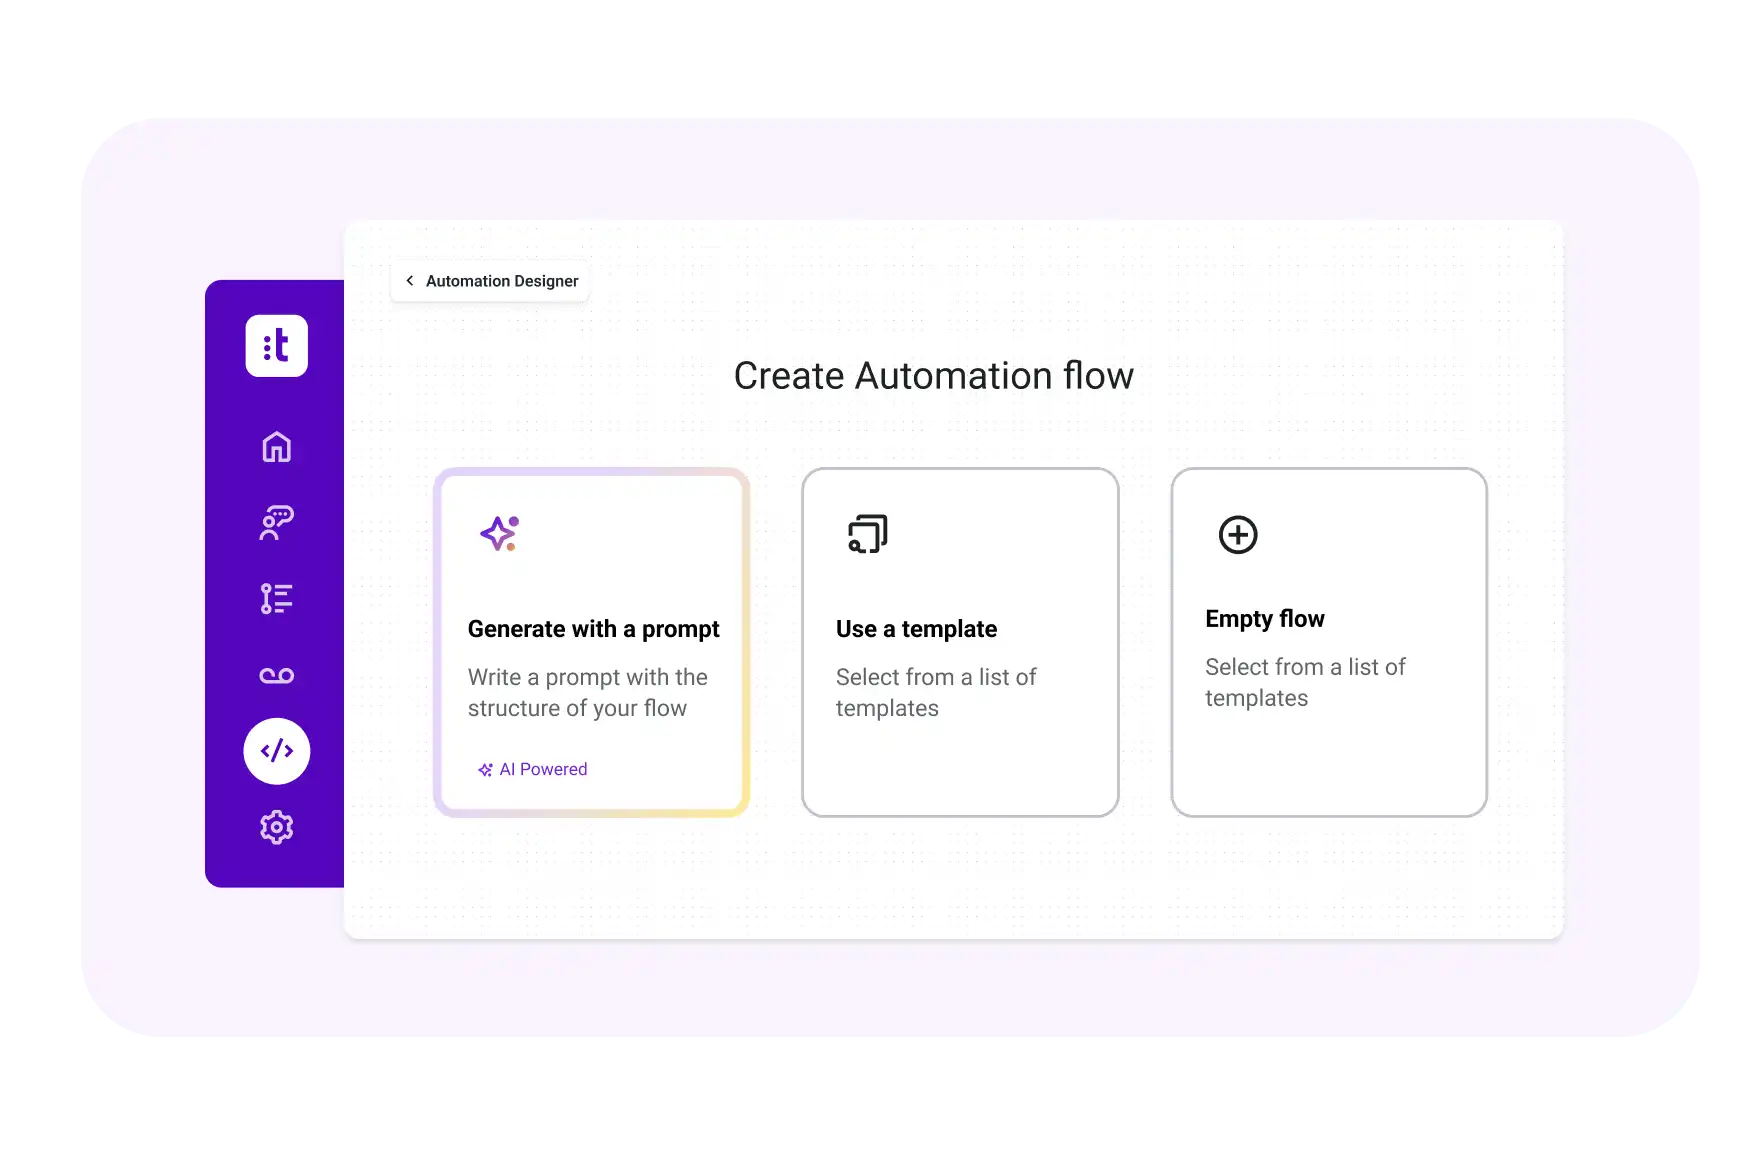Click the back chevron before Automation Designer

point(409,281)
